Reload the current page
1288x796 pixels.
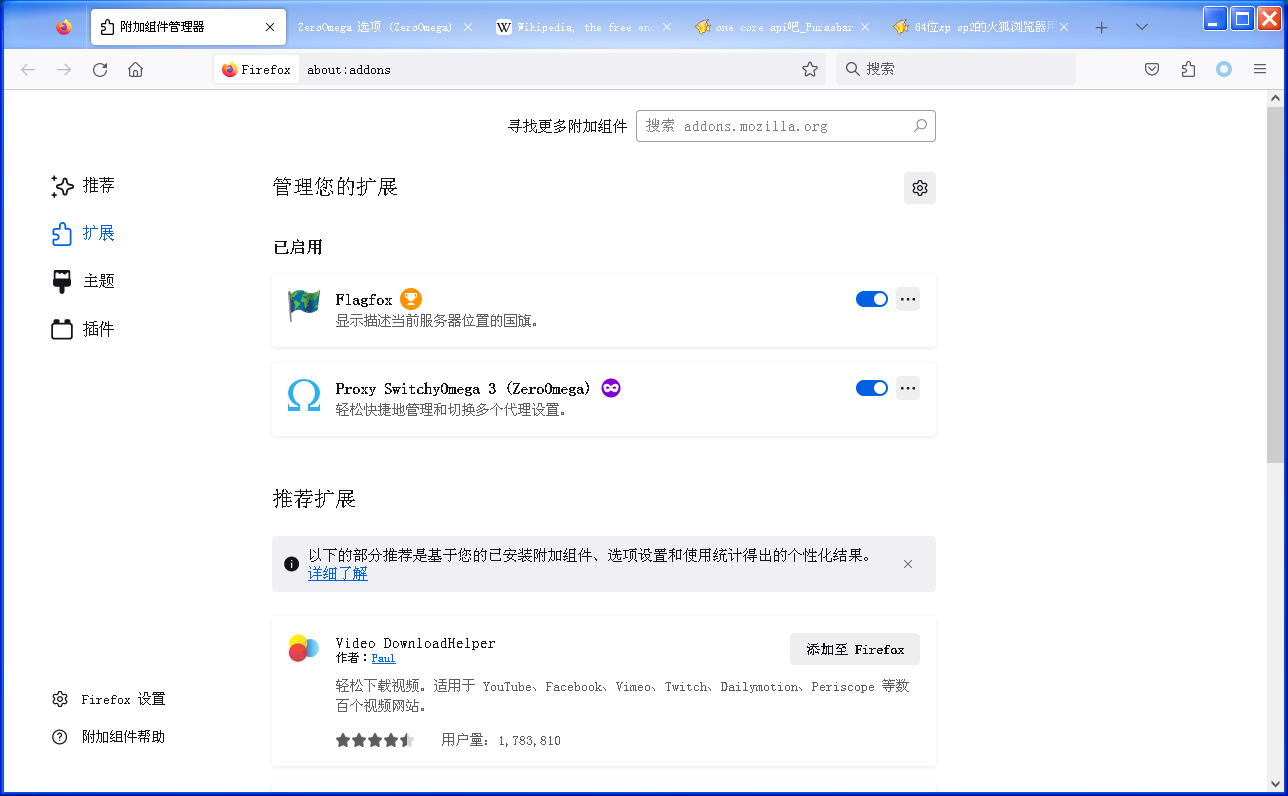coord(100,69)
